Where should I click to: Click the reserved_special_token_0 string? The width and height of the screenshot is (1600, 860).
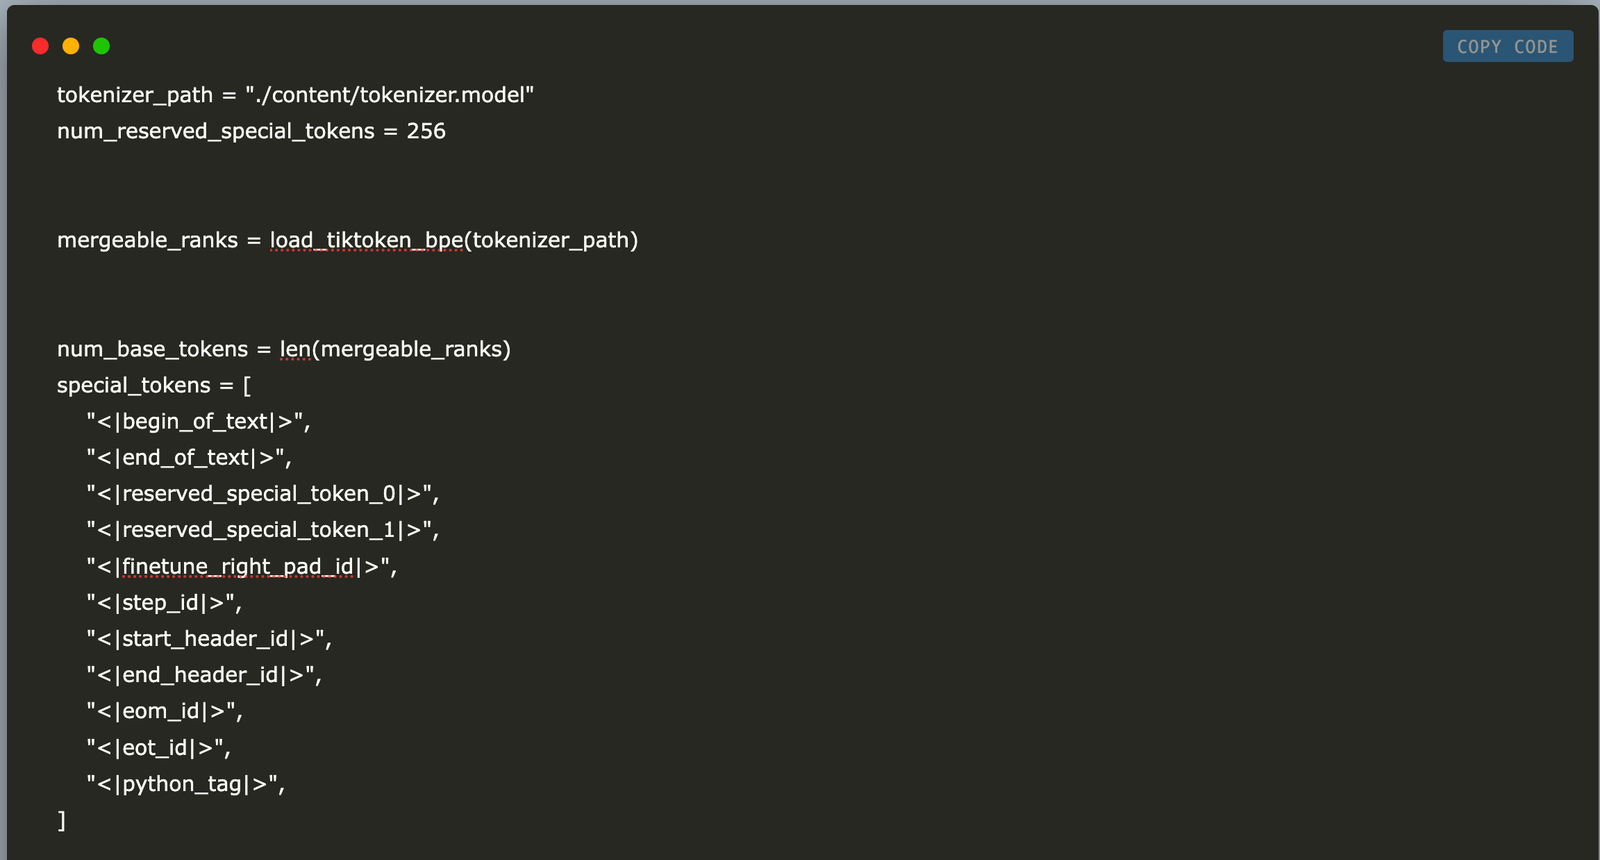(262, 494)
